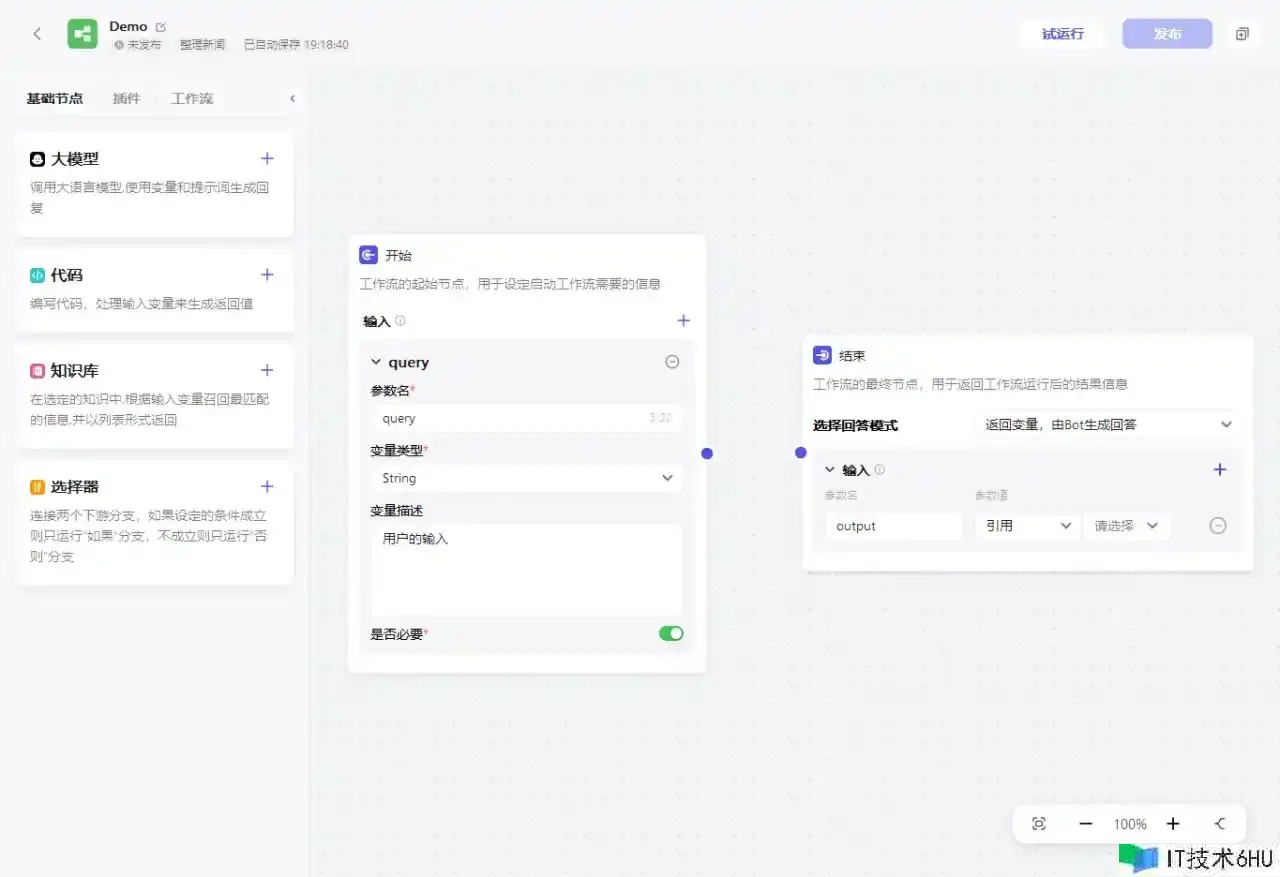Collapse the query parameter section

tap(376, 362)
